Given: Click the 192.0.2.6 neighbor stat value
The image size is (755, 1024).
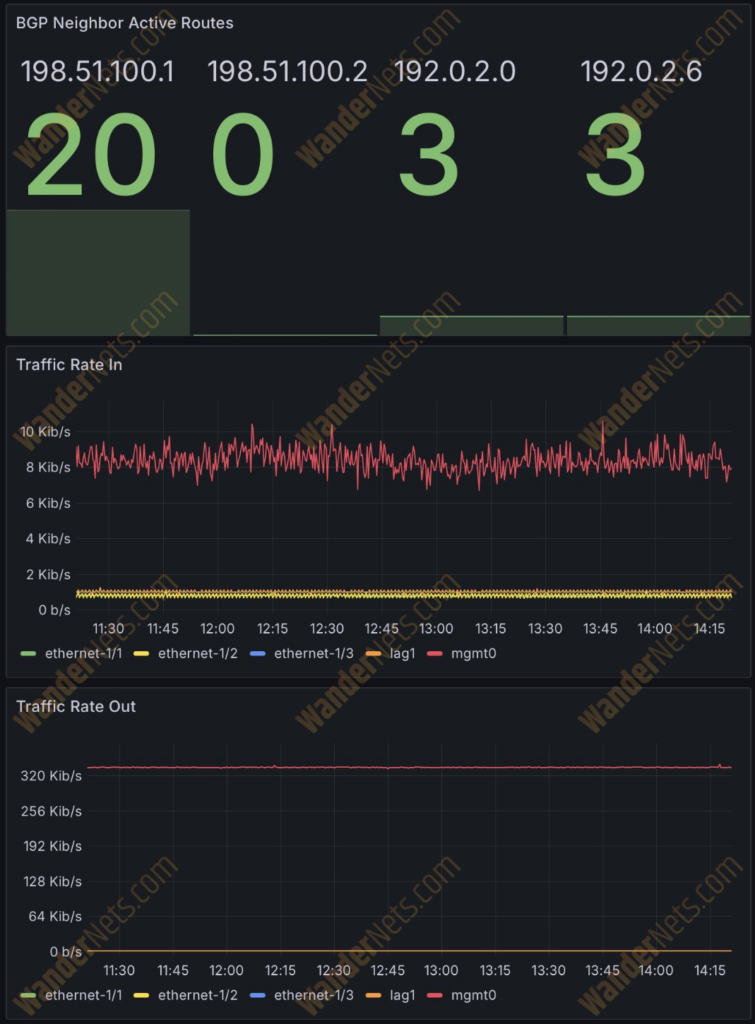Looking at the screenshot, I should pyautogui.click(x=614, y=155).
